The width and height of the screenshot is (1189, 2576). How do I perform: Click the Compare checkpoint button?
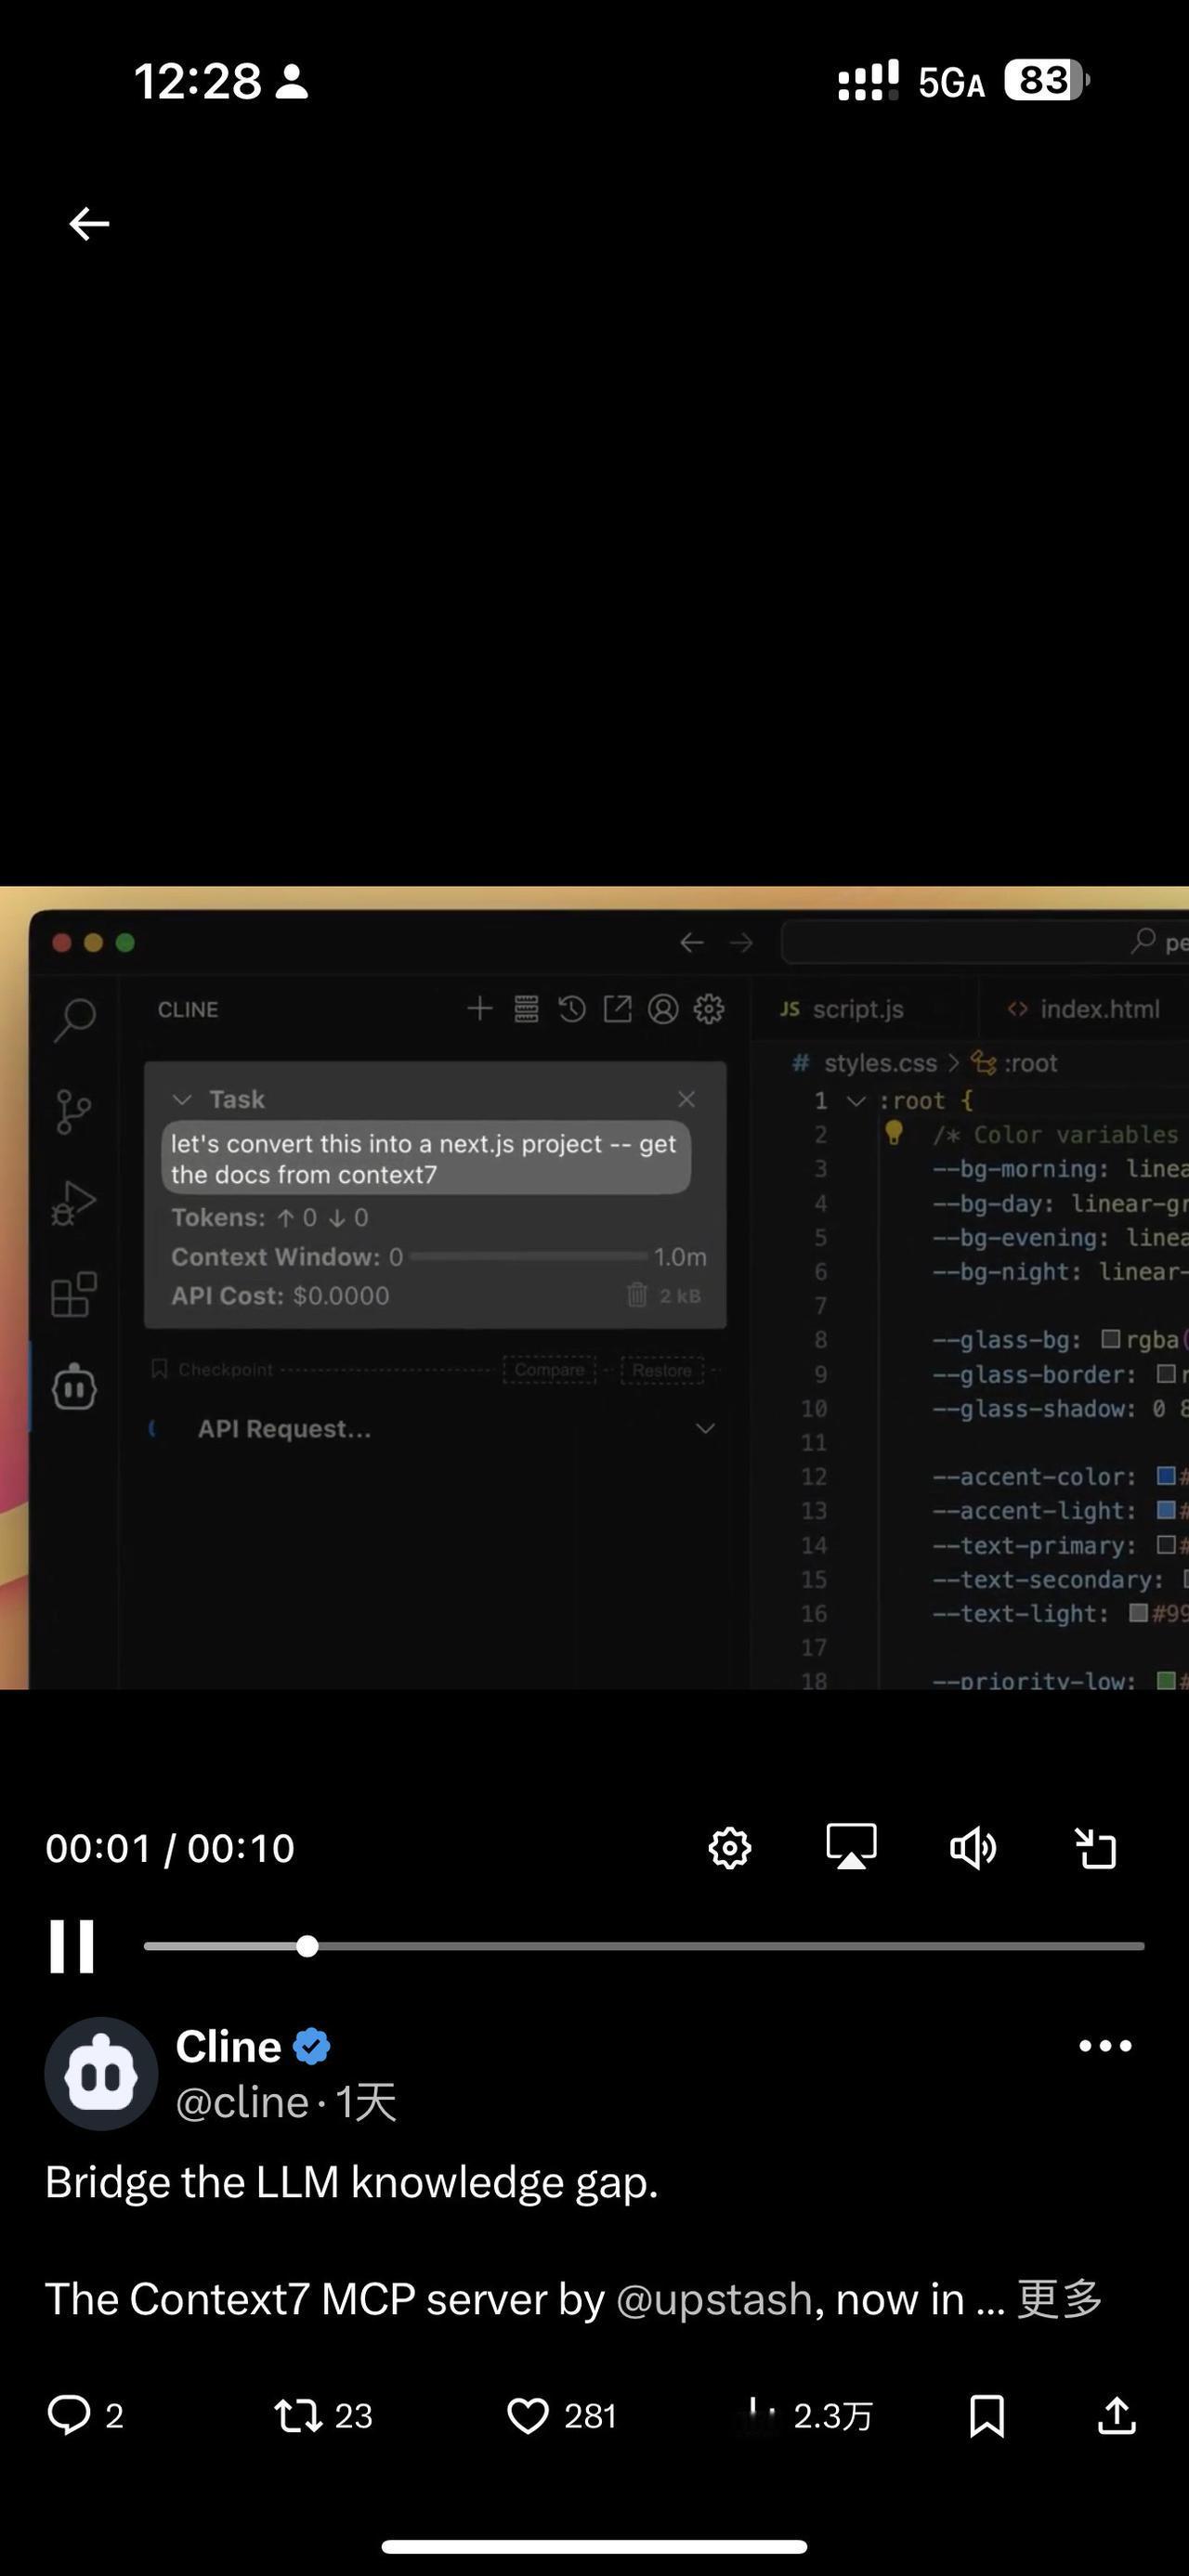pyautogui.click(x=549, y=1369)
